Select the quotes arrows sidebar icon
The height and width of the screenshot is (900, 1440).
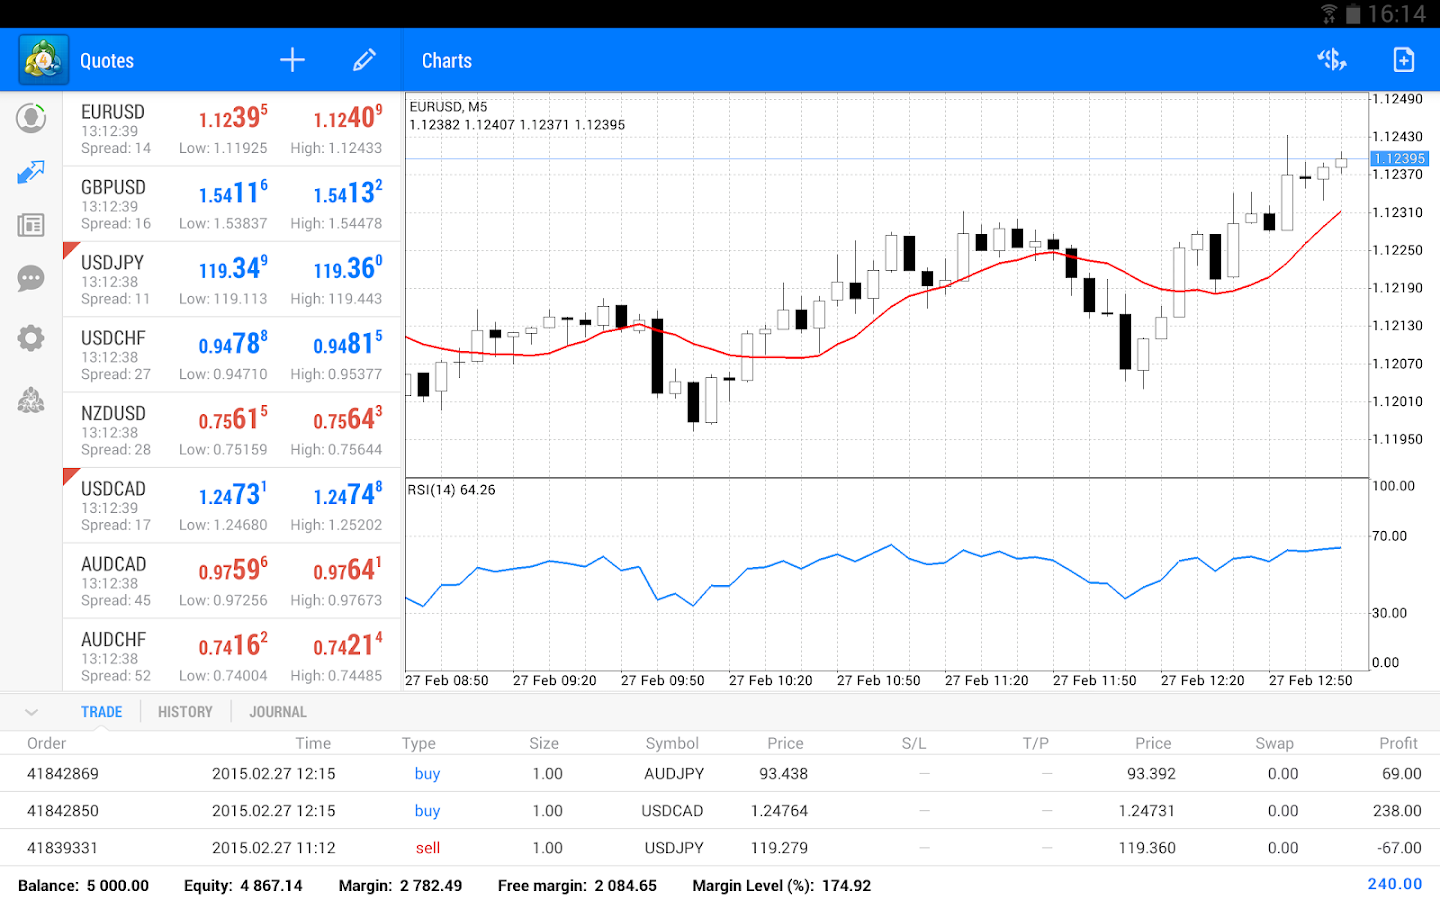[x=31, y=172]
